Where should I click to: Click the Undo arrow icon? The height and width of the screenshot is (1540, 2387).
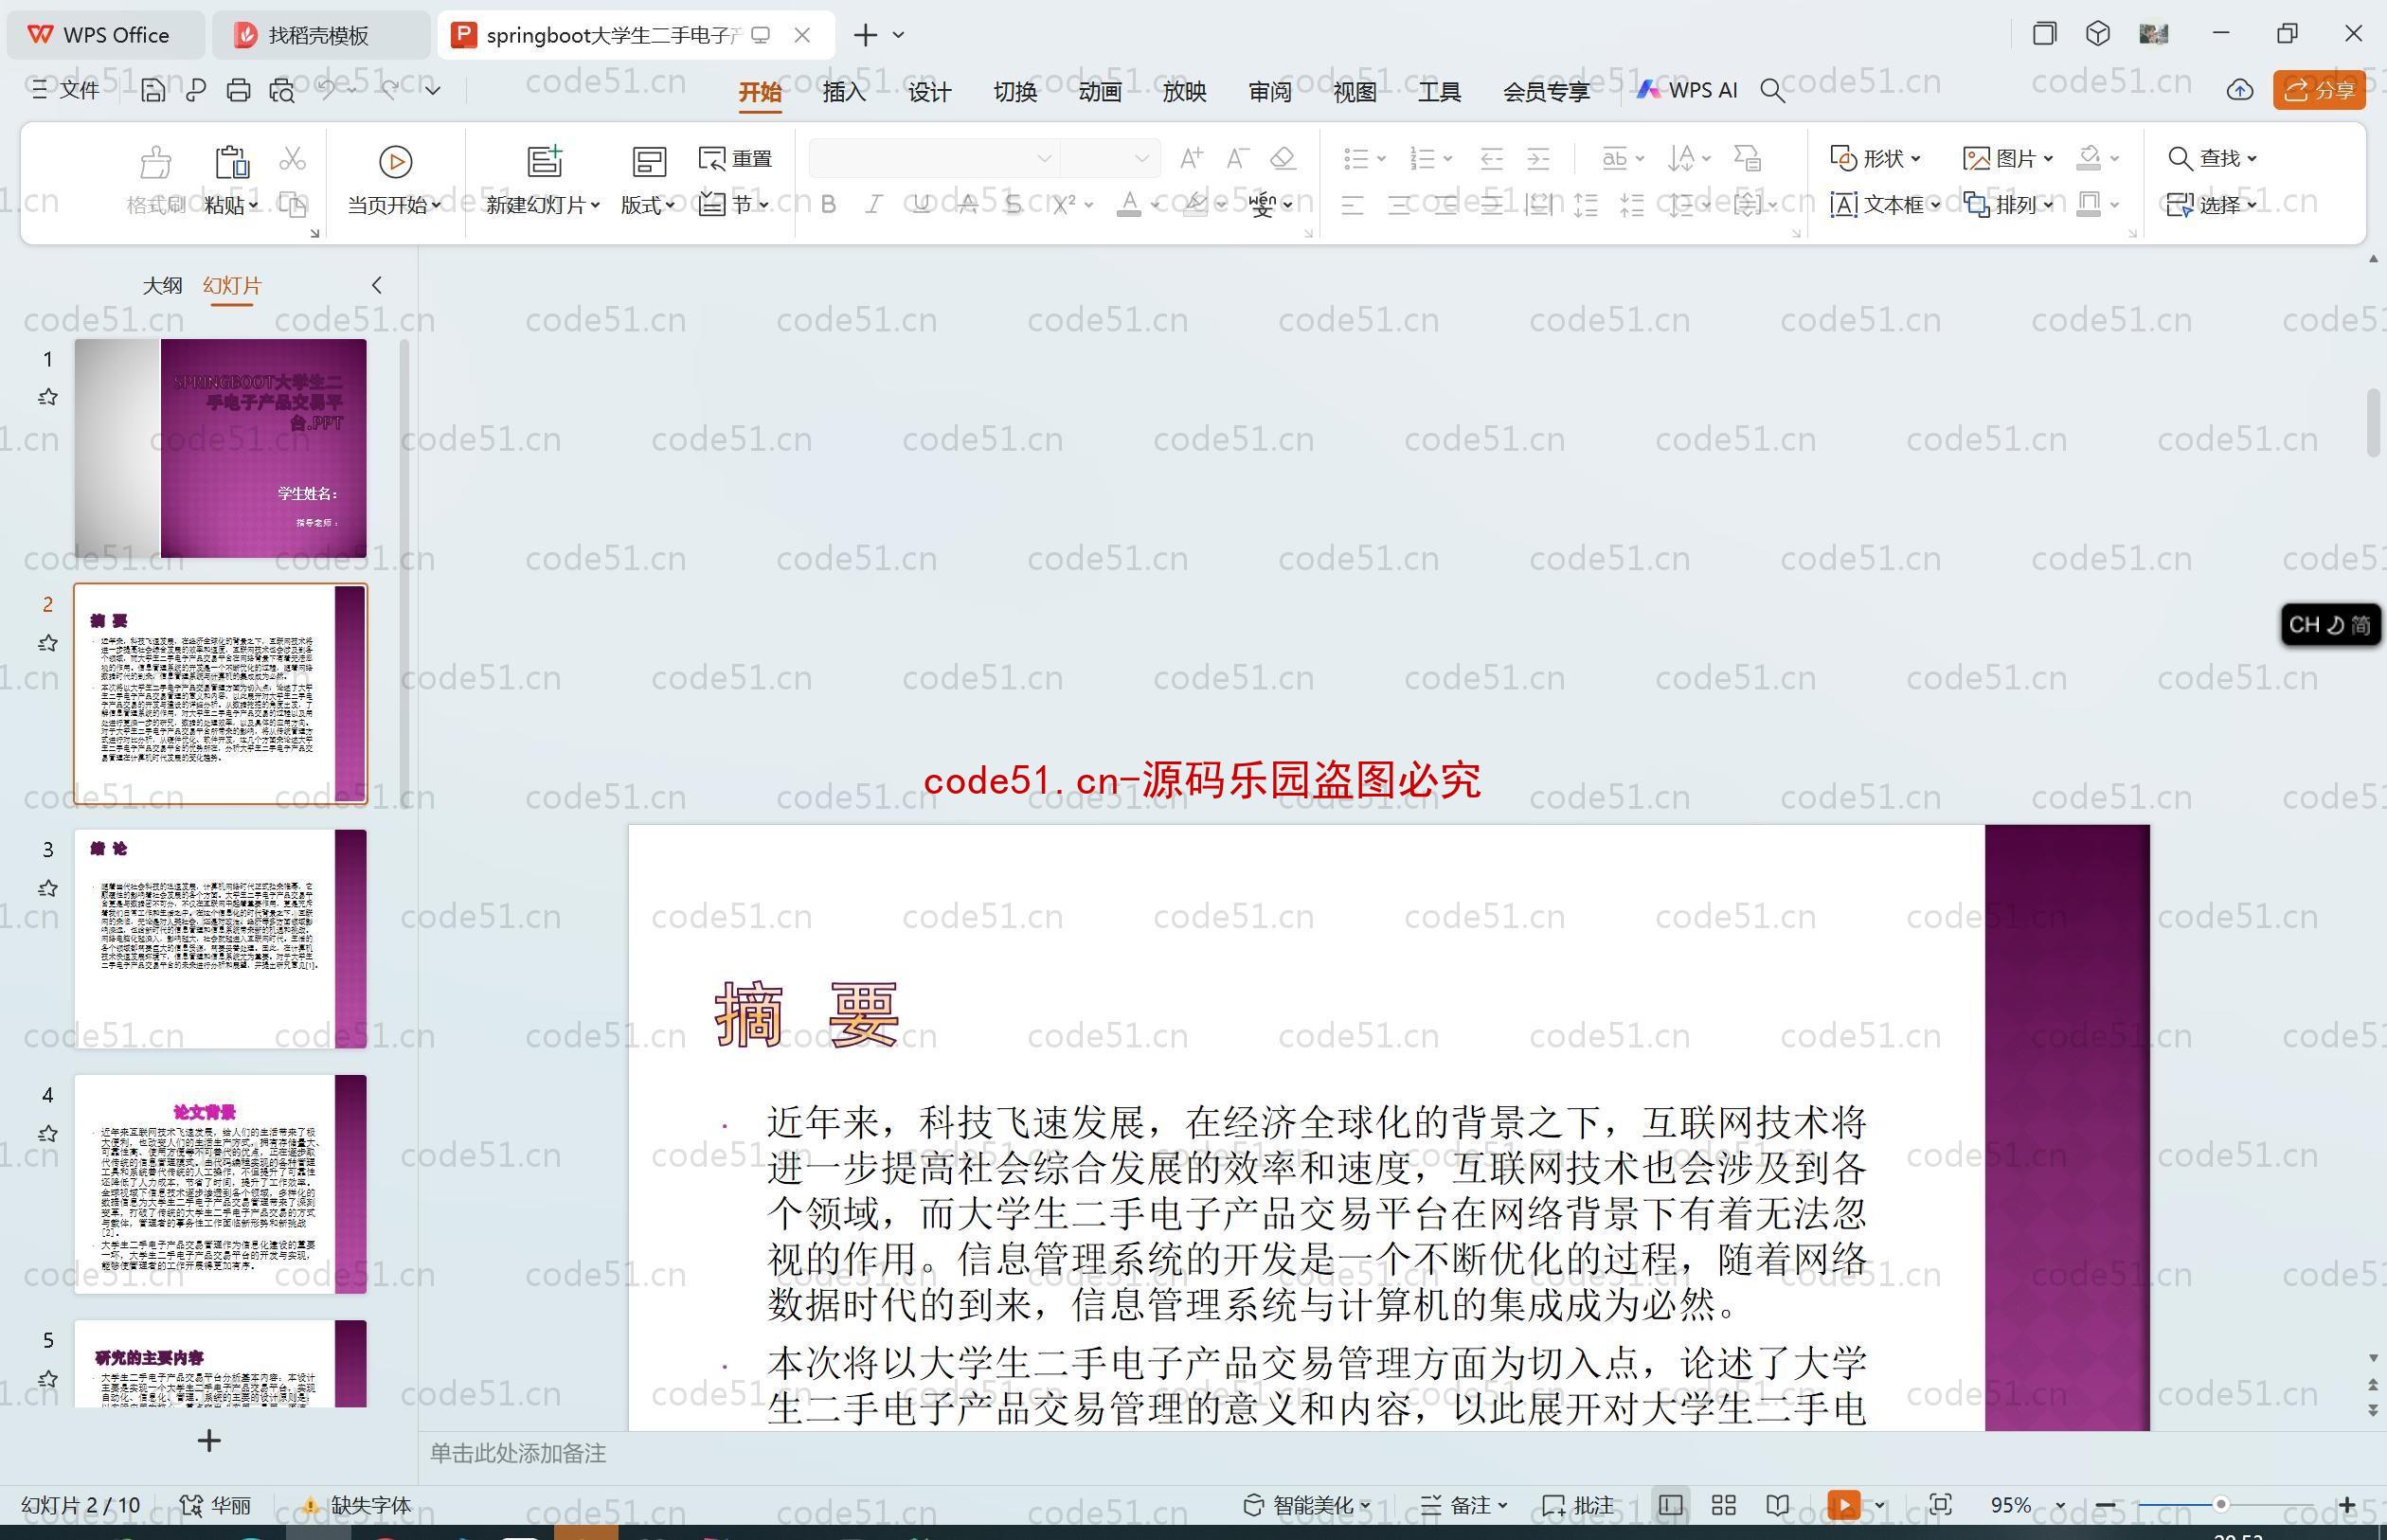click(327, 90)
